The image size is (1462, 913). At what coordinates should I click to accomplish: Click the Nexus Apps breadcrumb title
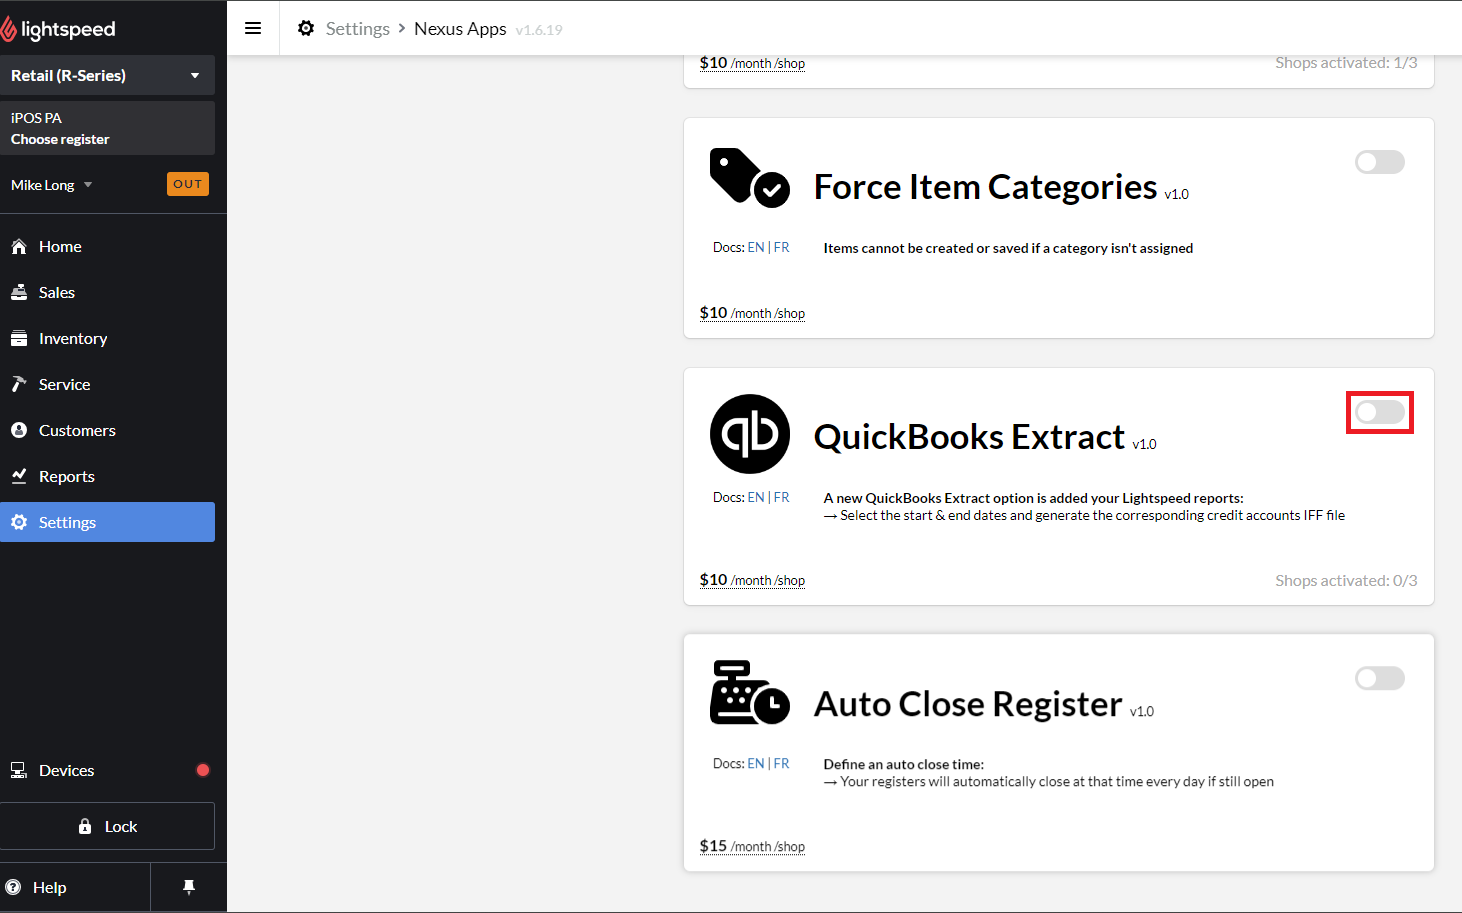coord(460,28)
